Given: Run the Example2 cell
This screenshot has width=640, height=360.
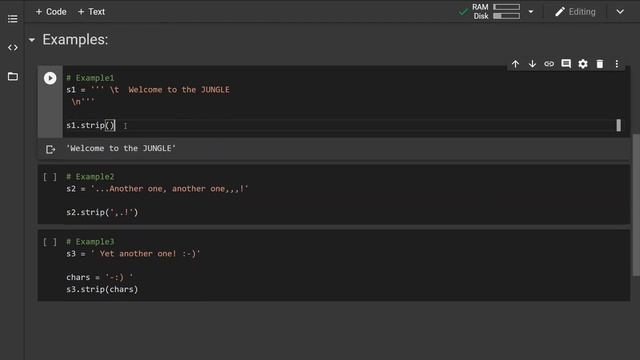Looking at the screenshot, I should point(50,177).
